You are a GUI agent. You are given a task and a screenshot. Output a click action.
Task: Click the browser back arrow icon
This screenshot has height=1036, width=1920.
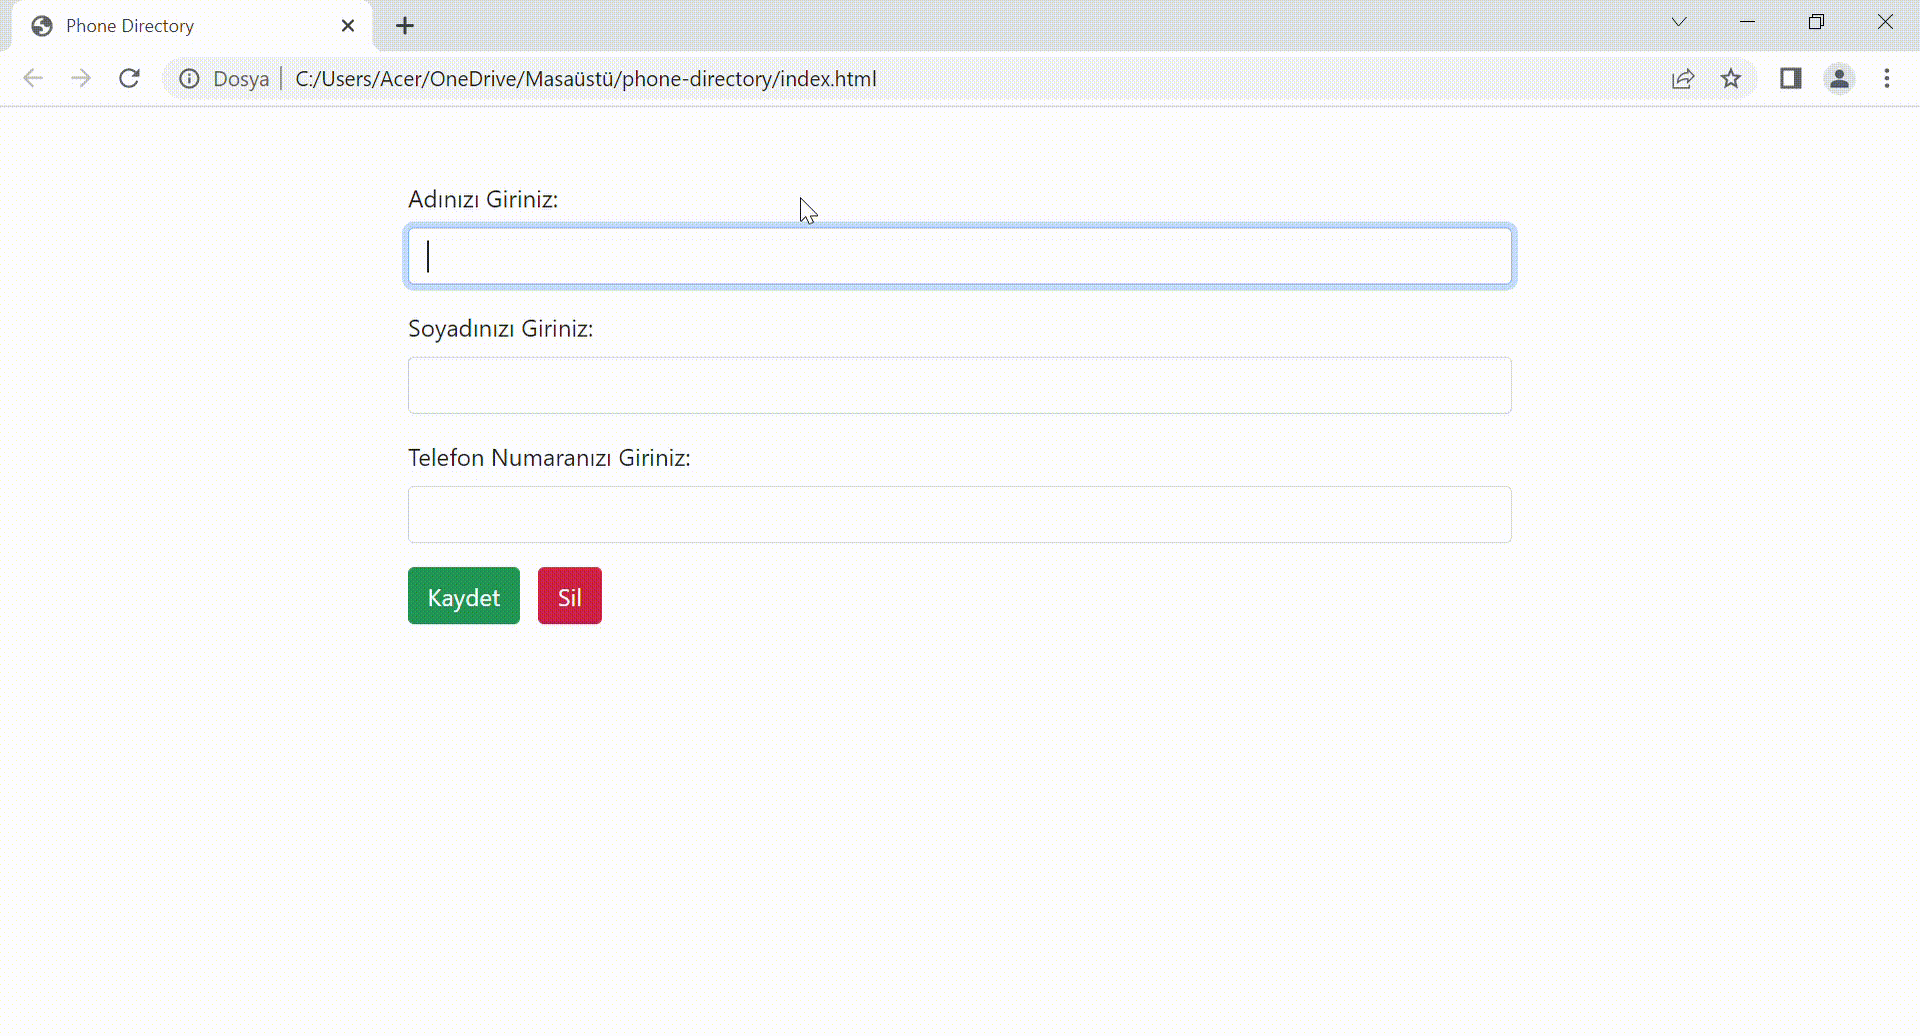coord(33,78)
